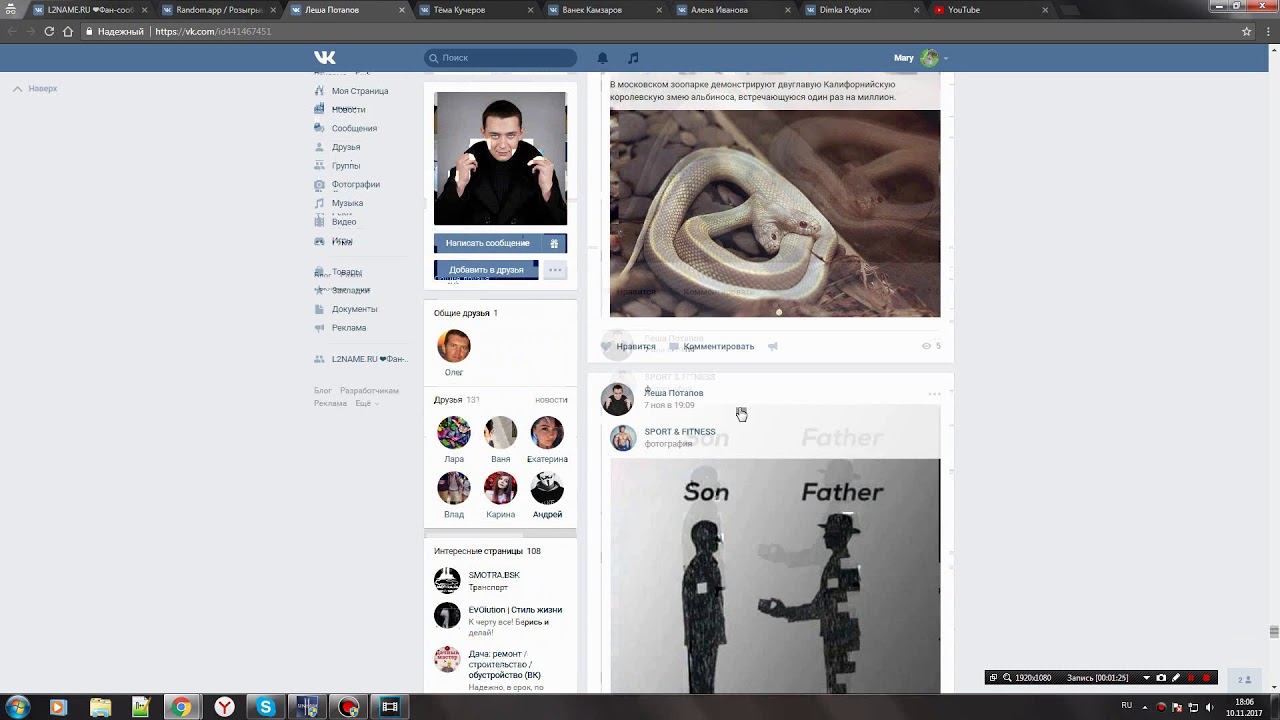Click Наверх to return to top
1280x720 pixels.
[36, 89]
